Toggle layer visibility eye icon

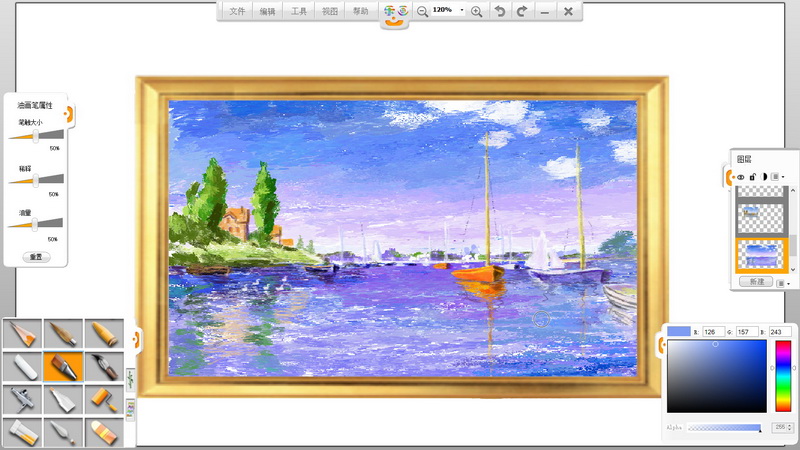(x=740, y=177)
